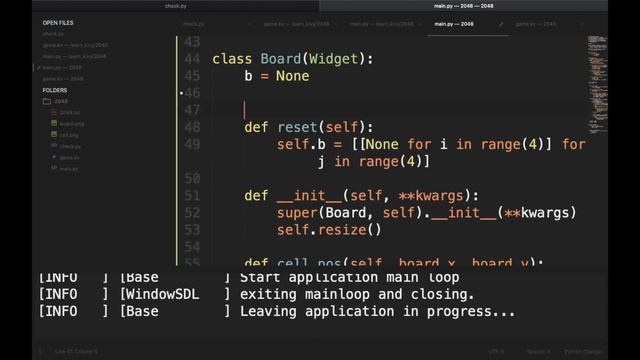640x360 pixels.
Task: Click the board.png image file icon
Action: (54, 123)
